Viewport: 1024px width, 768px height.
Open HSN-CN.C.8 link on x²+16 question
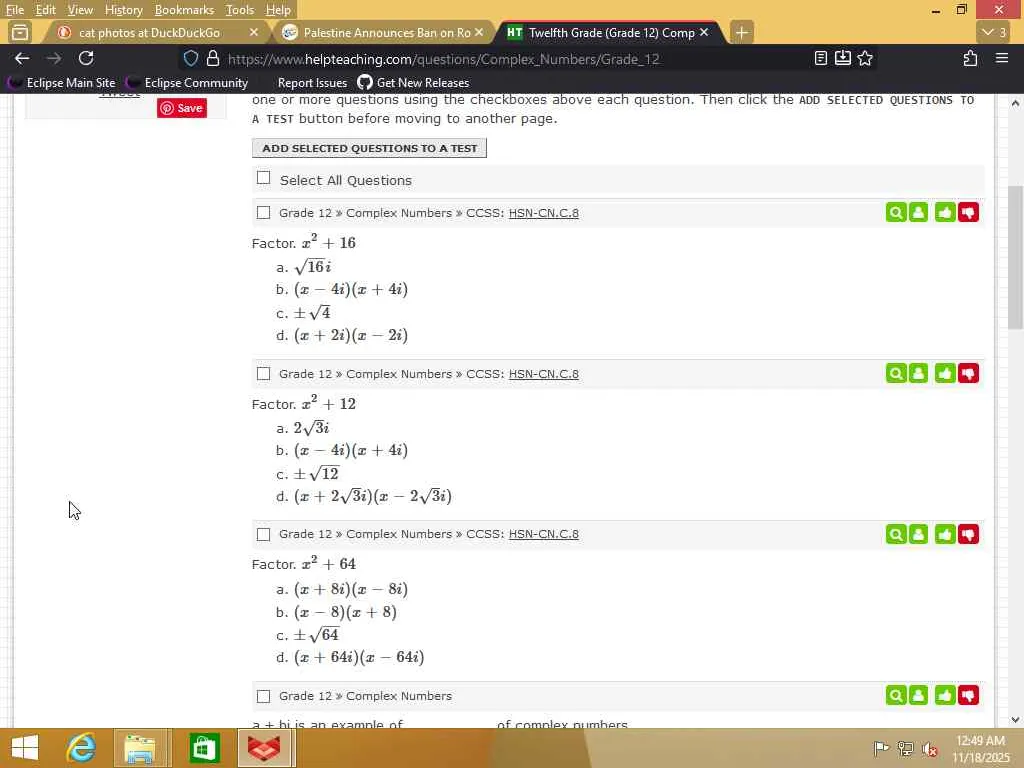[x=543, y=213]
